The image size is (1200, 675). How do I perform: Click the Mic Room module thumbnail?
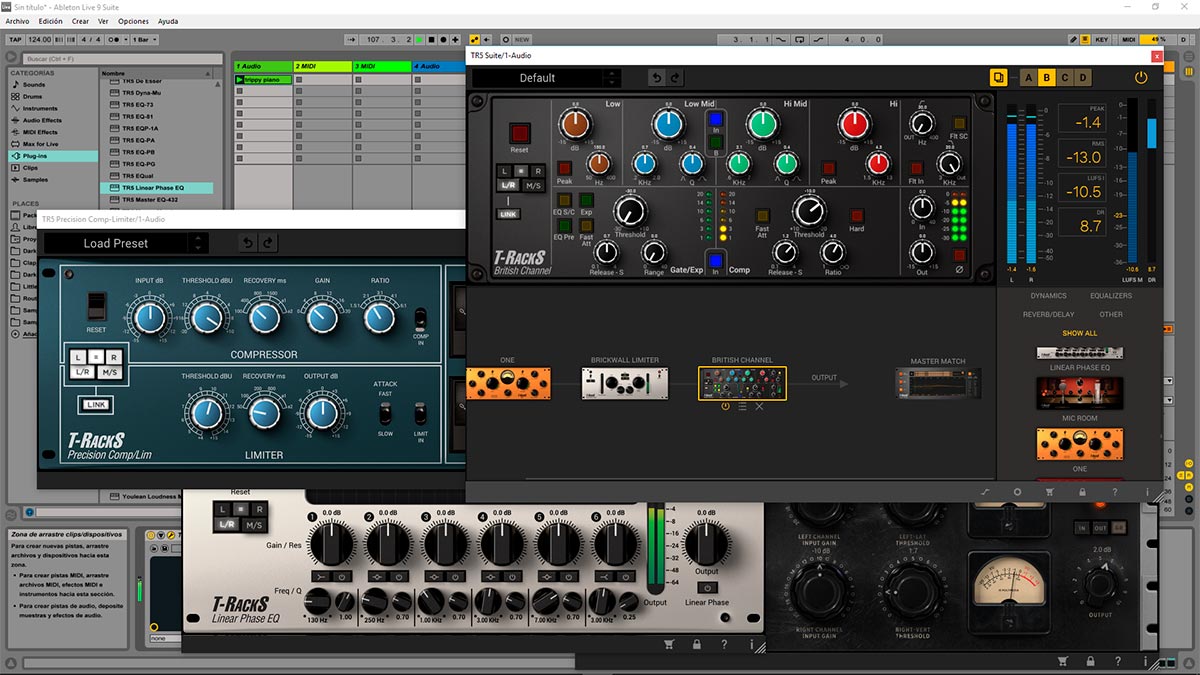tap(1080, 391)
